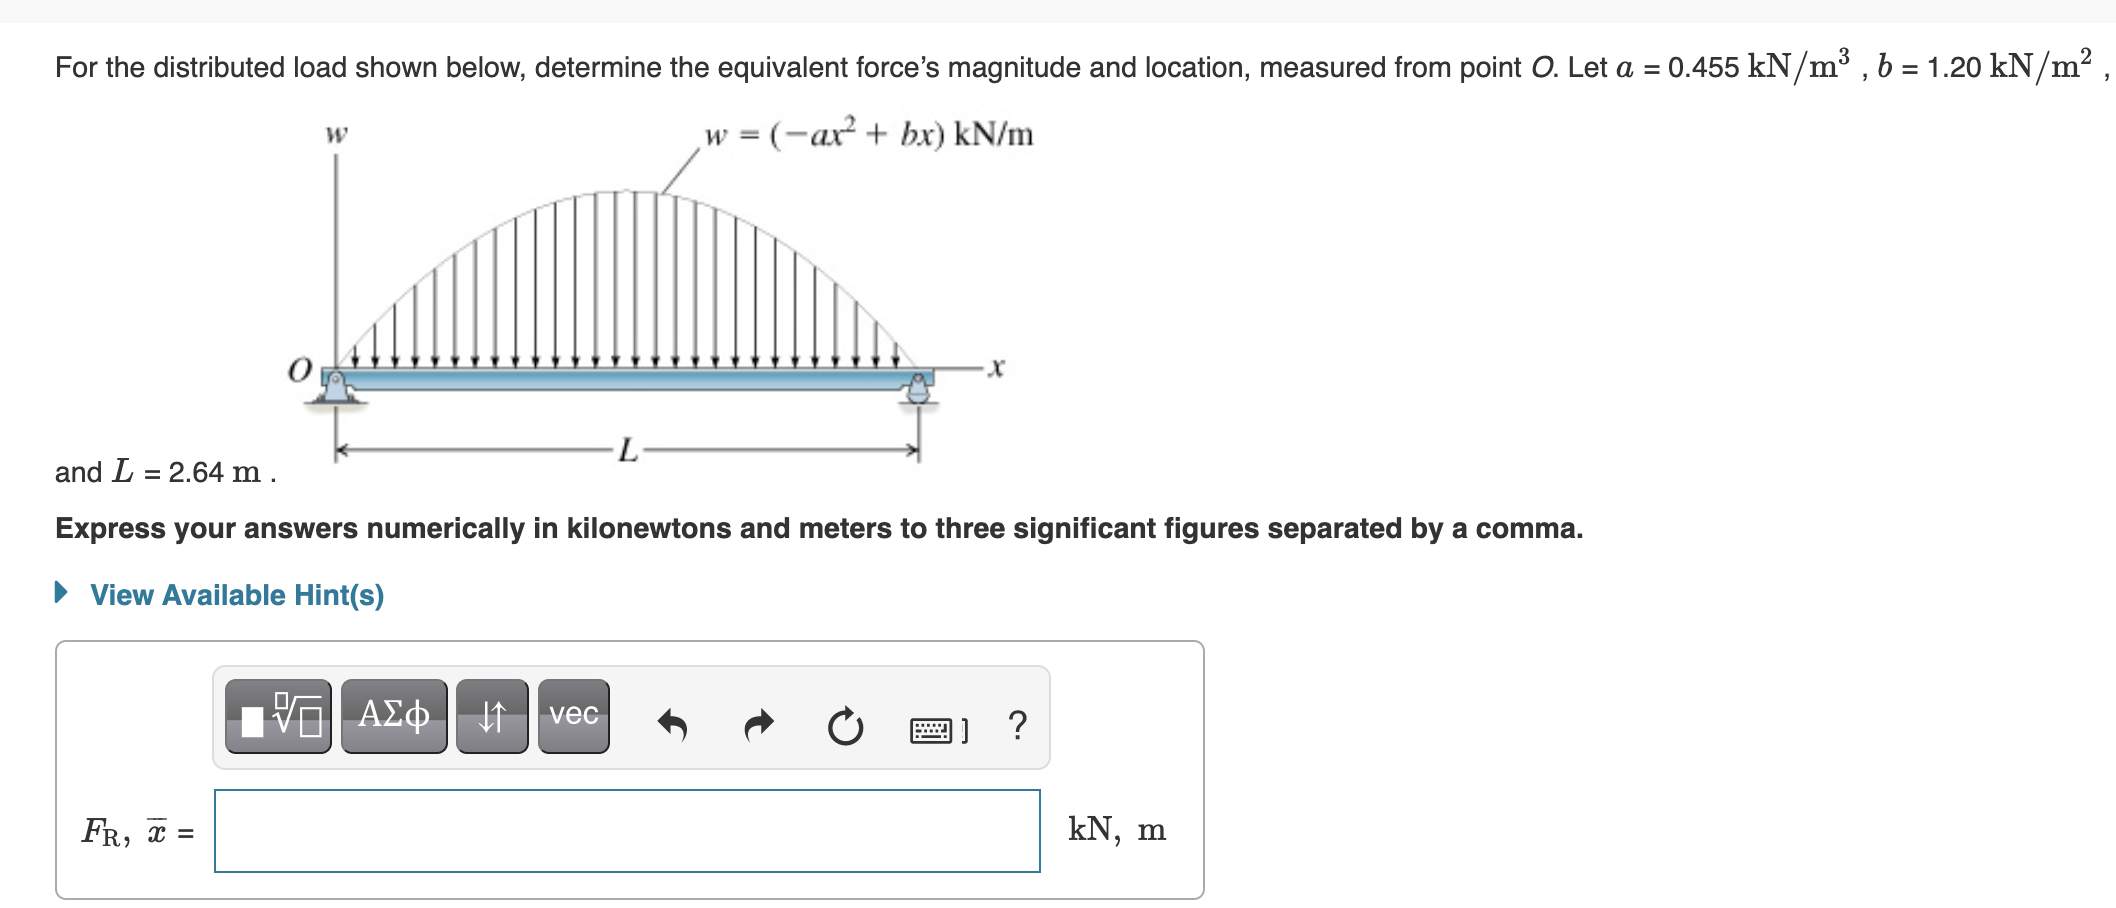
Task: Insert Greek symbols with the ΑΣφ button
Action: pyautogui.click(x=393, y=715)
